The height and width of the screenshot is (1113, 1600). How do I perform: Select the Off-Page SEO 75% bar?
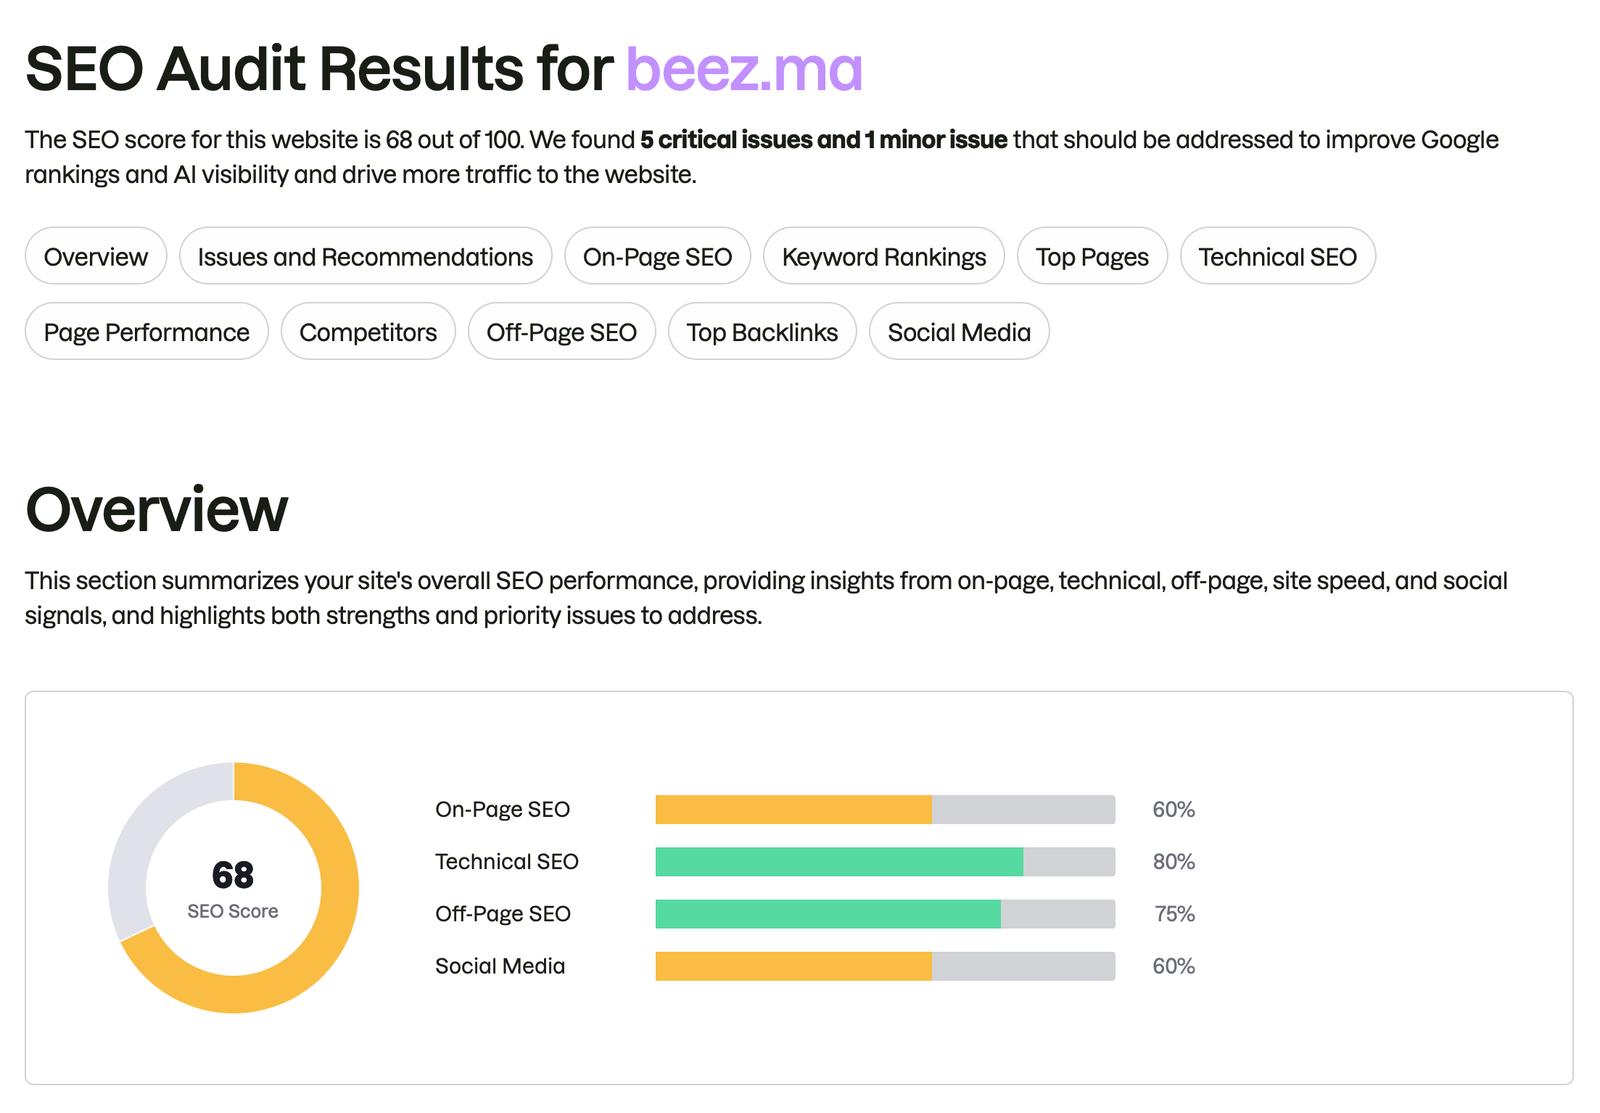click(884, 913)
